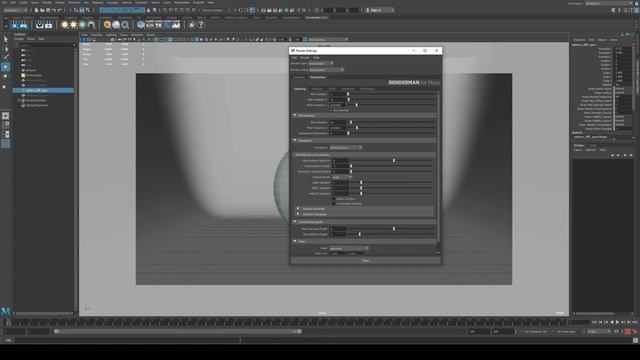Open the Sample Mode dropdown
Viewport: 640px width, 360px height.
coord(342,177)
